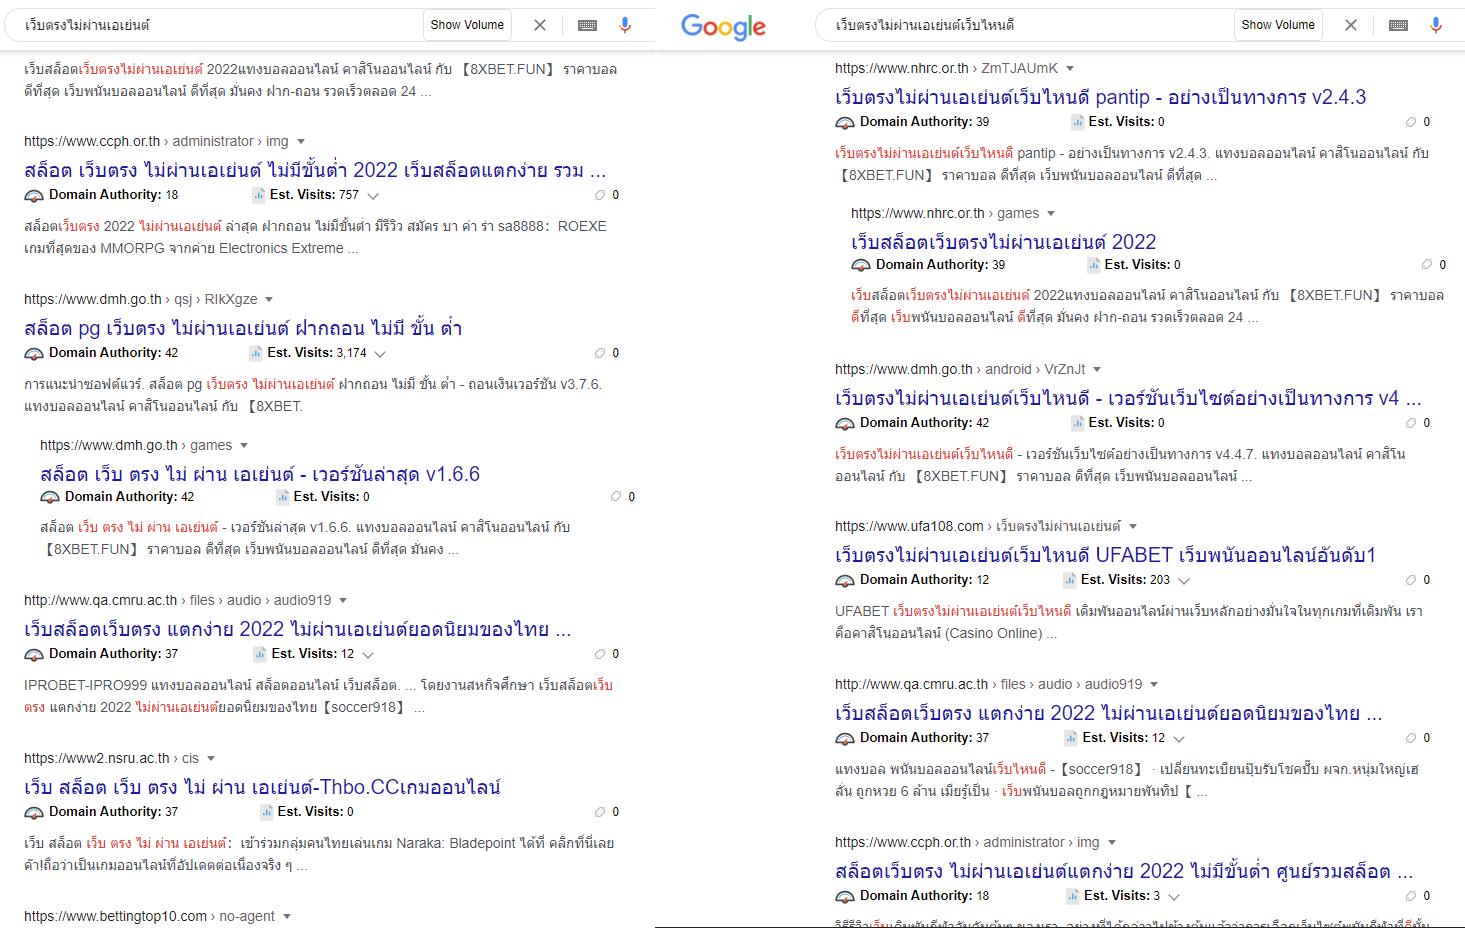Open dropdown beside bettingtop10.com no-agent URL
The width and height of the screenshot is (1465, 928).
[x=287, y=917]
